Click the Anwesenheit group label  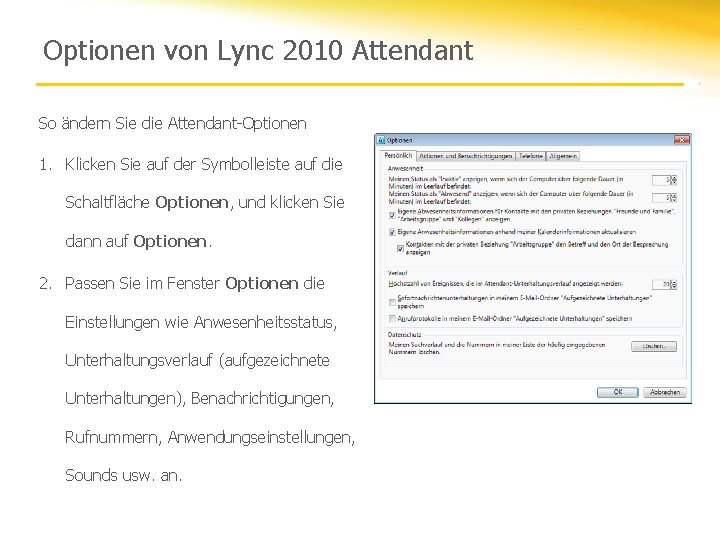(x=405, y=169)
